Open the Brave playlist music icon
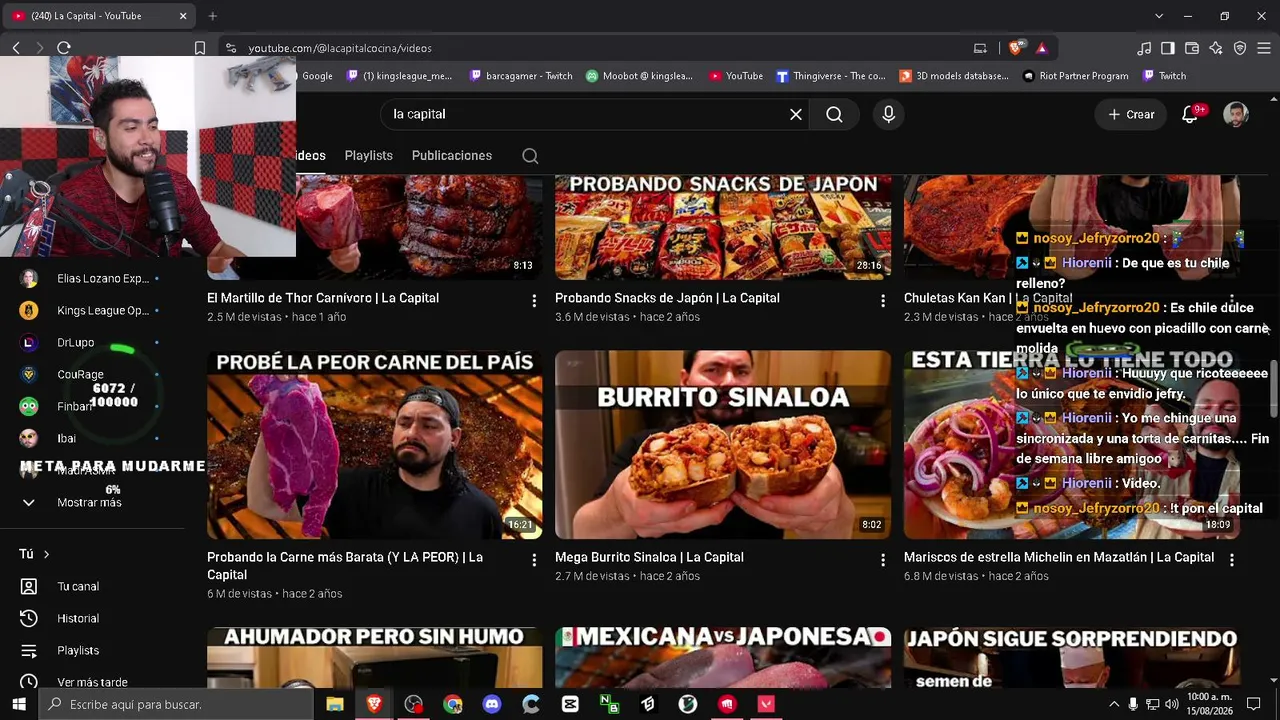 (x=1144, y=48)
